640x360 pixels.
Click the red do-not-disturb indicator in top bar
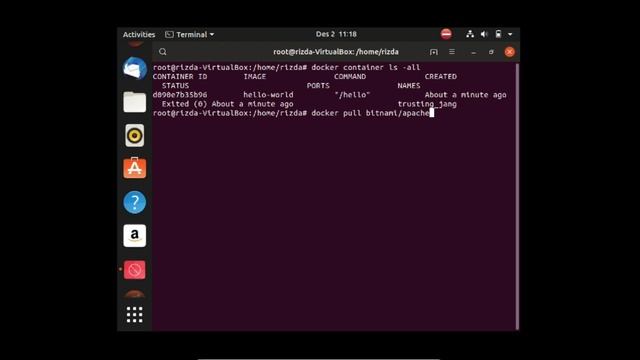click(x=446, y=34)
